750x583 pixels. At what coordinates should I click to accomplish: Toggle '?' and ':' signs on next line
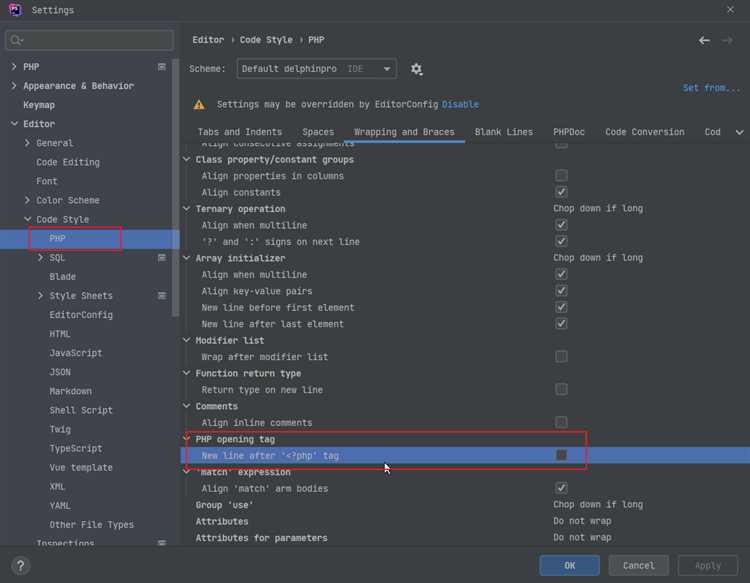561,241
